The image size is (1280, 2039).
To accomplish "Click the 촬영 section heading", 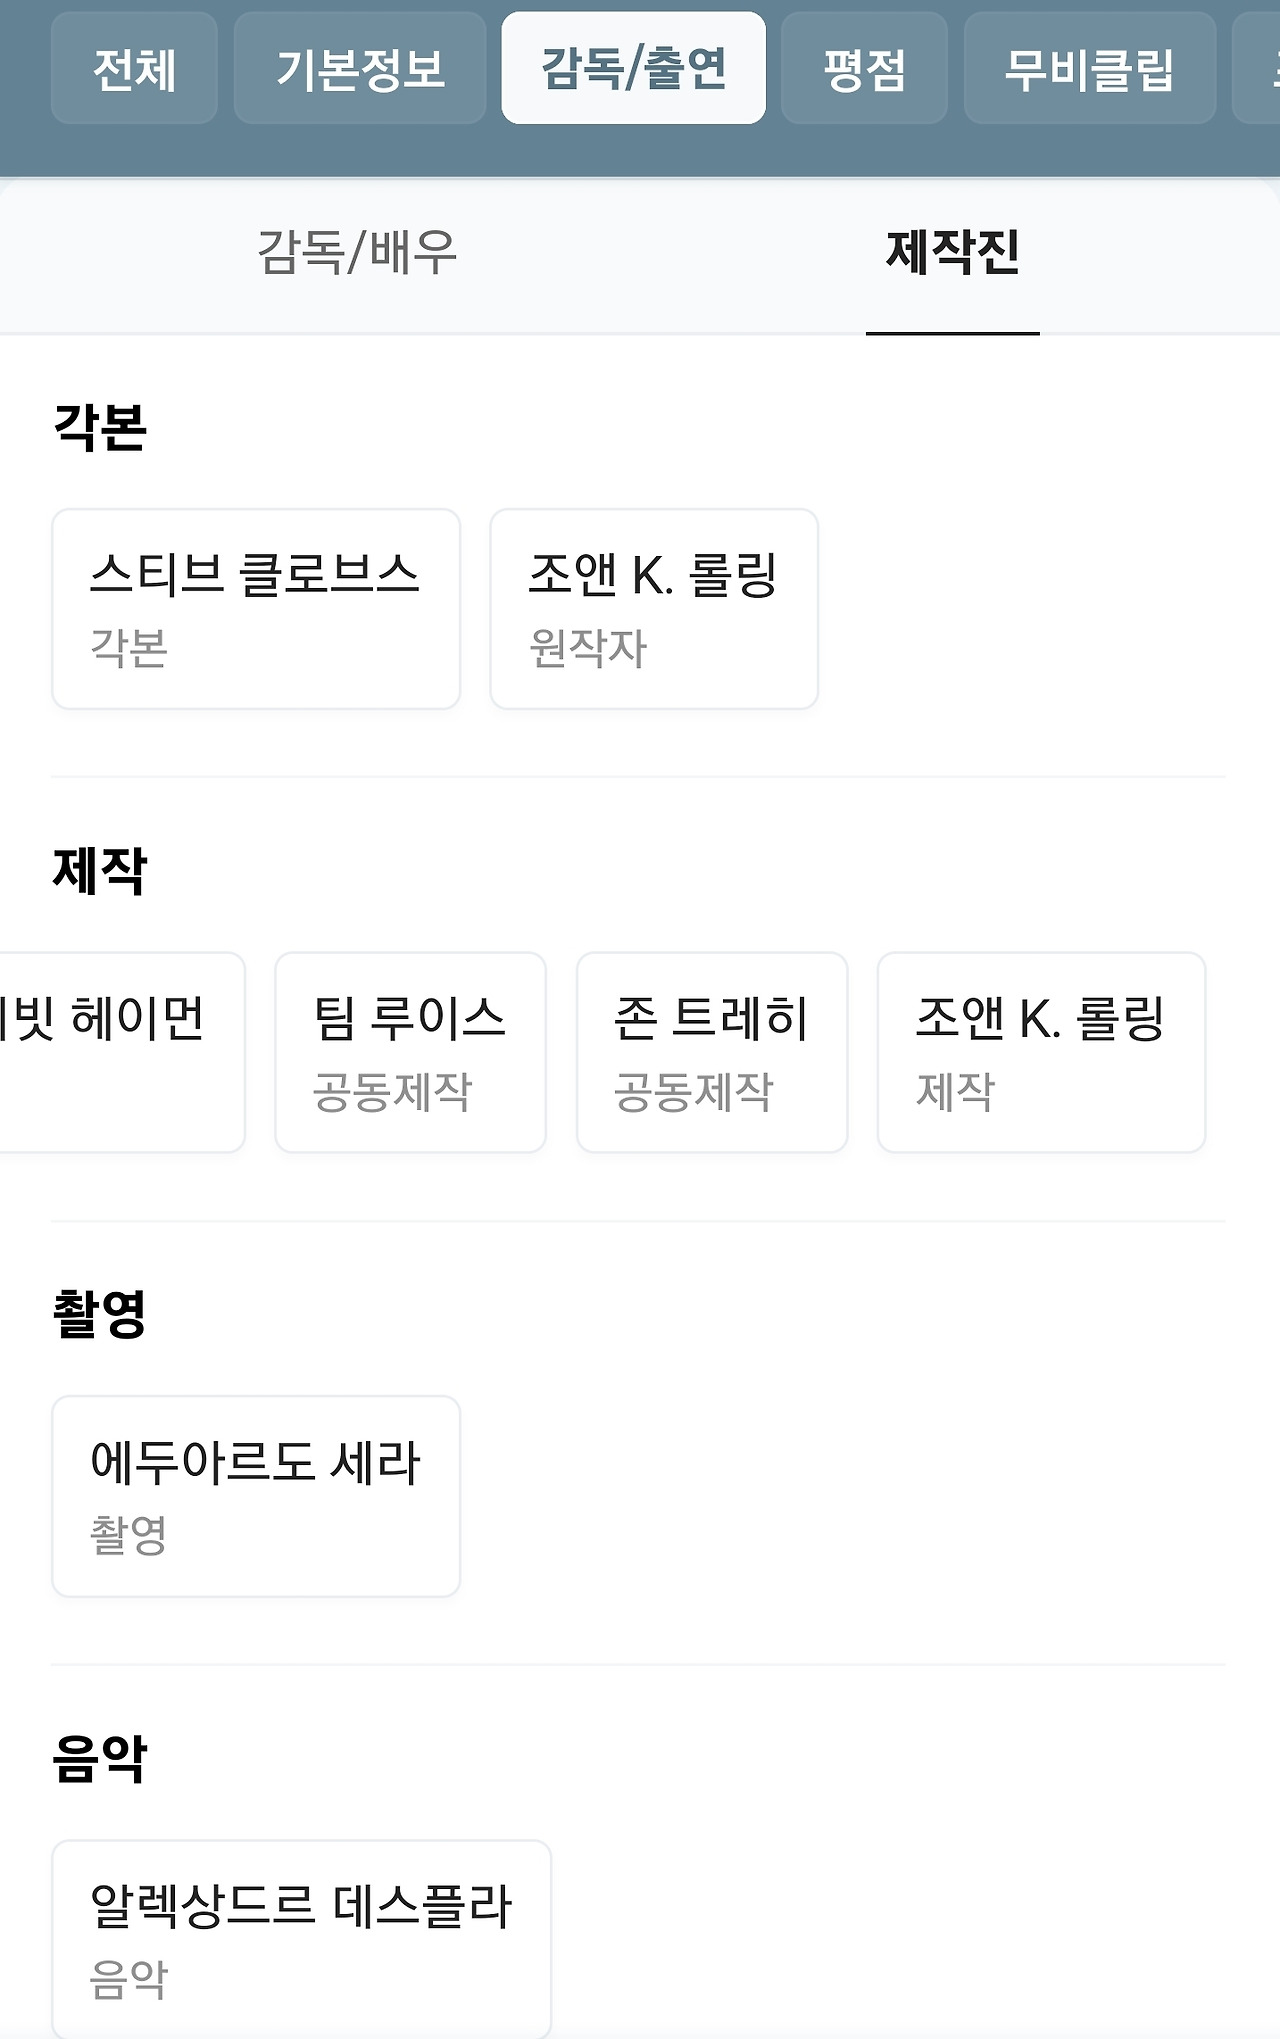I will [99, 1314].
